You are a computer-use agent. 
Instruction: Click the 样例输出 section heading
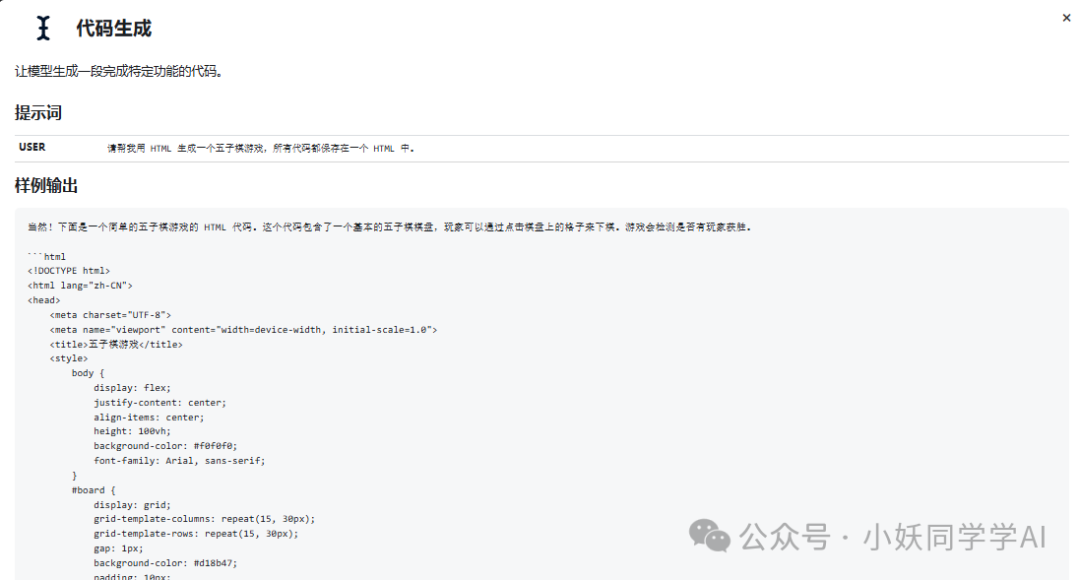coord(46,185)
